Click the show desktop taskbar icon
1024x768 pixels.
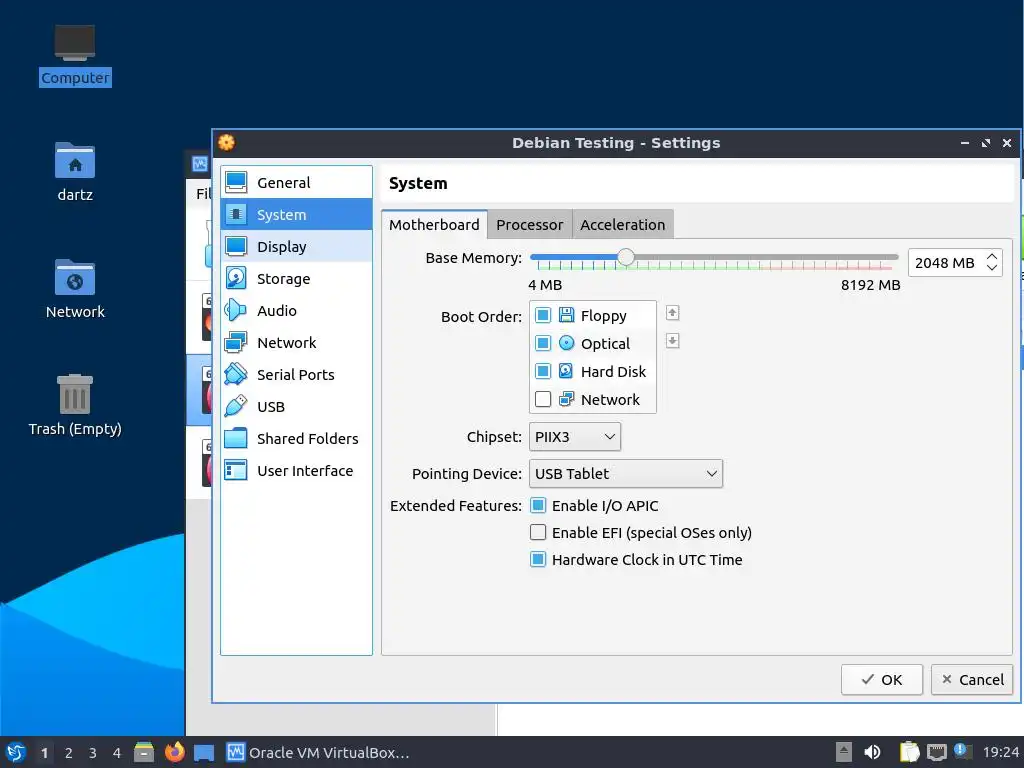coord(204,752)
